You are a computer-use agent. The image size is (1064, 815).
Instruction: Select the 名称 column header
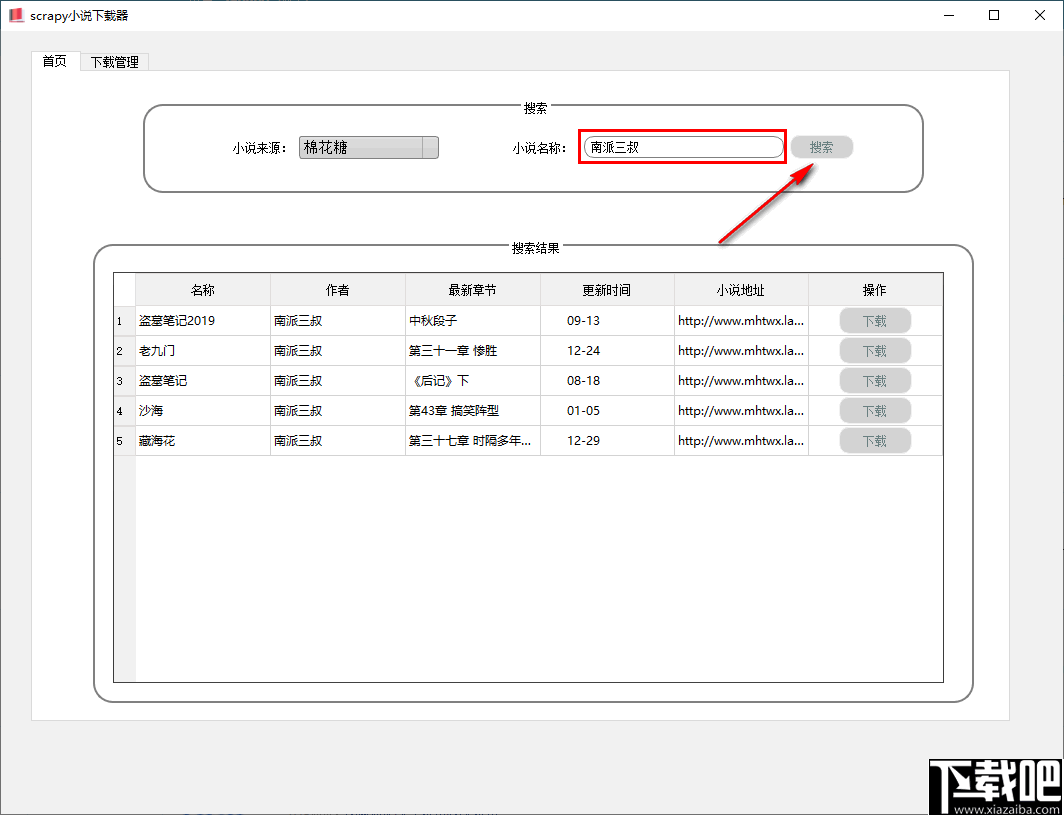coord(202,289)
